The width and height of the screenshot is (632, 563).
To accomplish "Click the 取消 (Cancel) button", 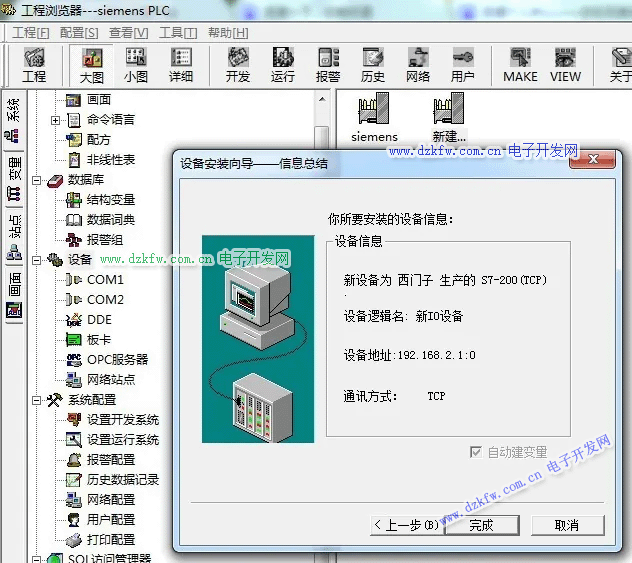I will pos(566,525).
